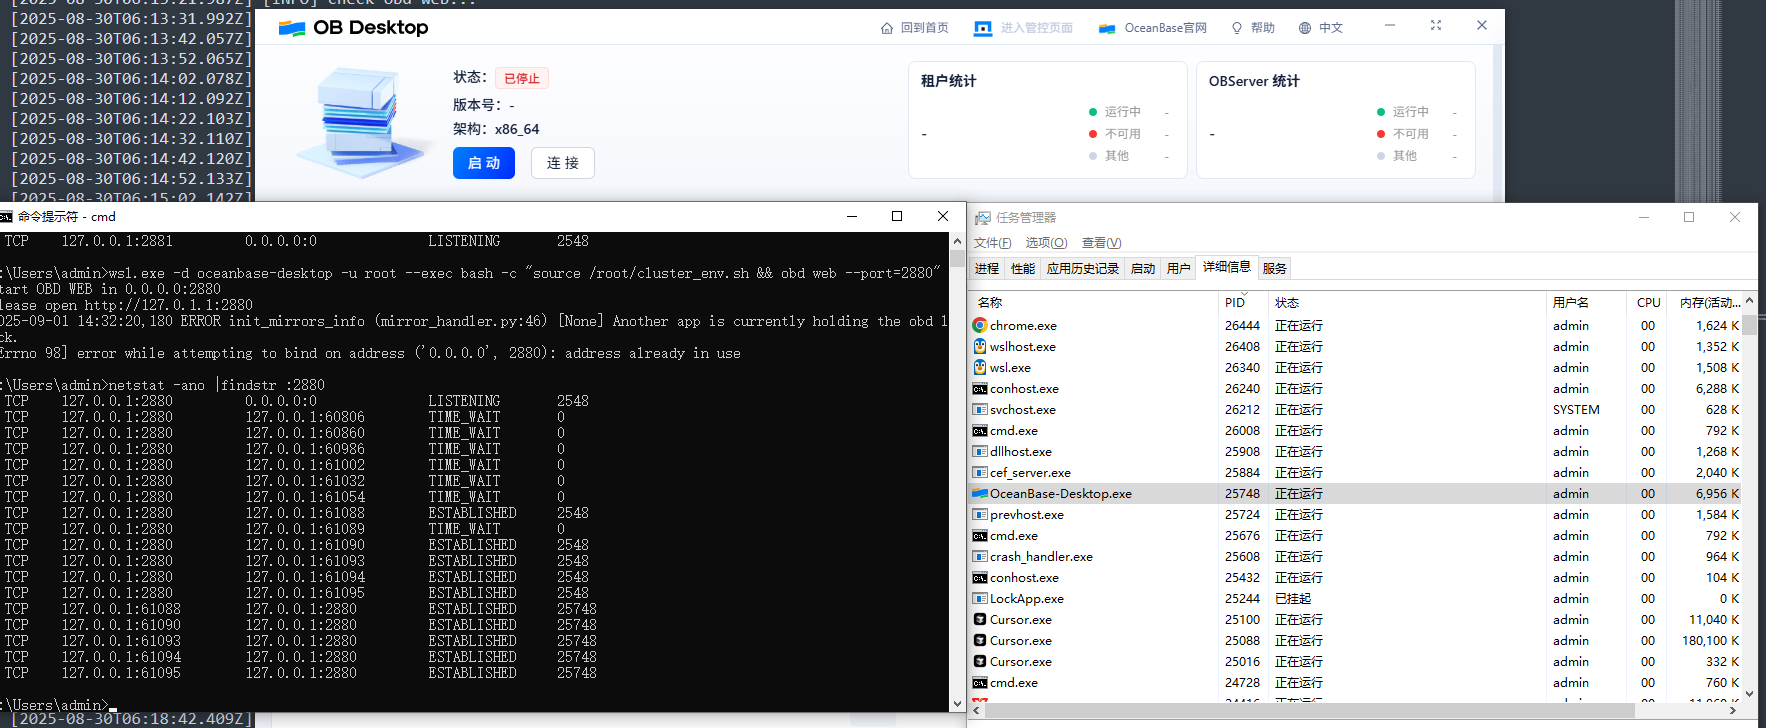Click 租户统计 card title
Viewport: 1766px width, 728px height.
click(948, 81)
